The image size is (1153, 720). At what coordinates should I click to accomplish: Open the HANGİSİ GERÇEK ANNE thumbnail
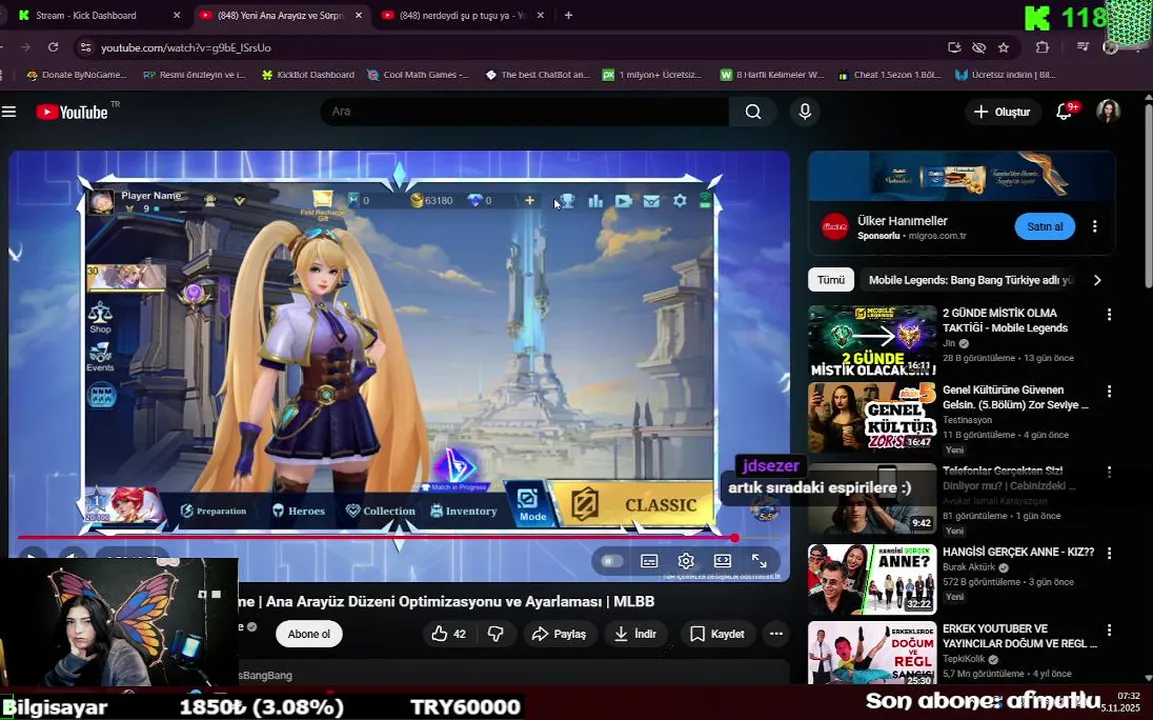tap(872, 580)
